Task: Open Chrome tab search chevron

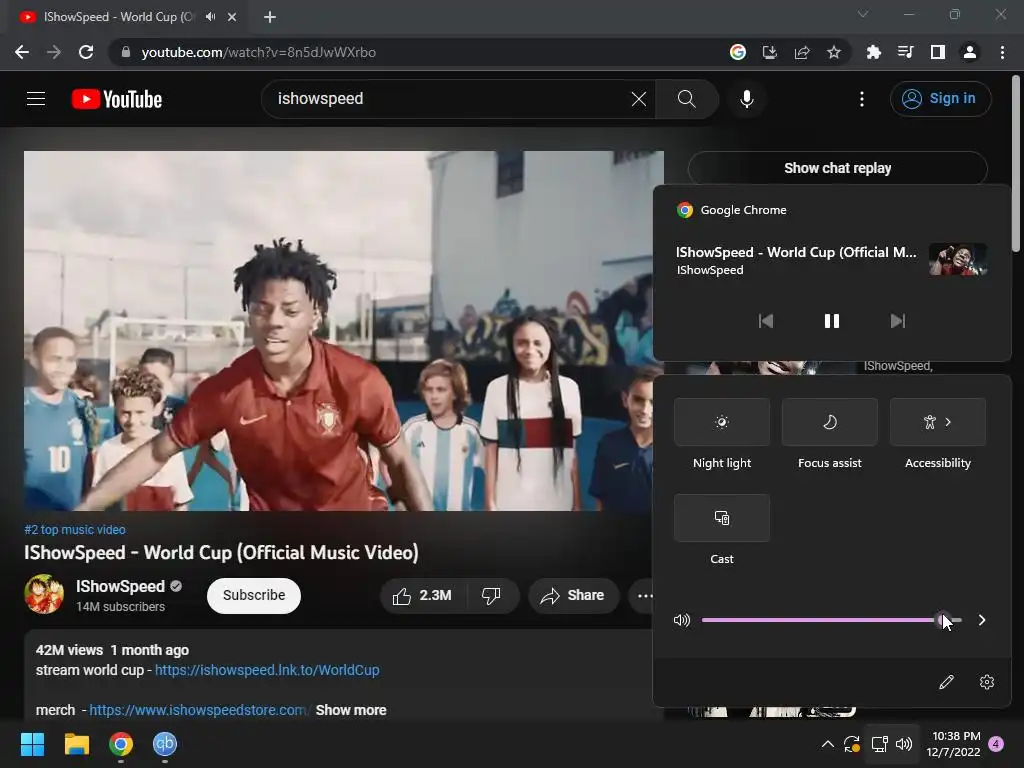Action: point(863,14)
